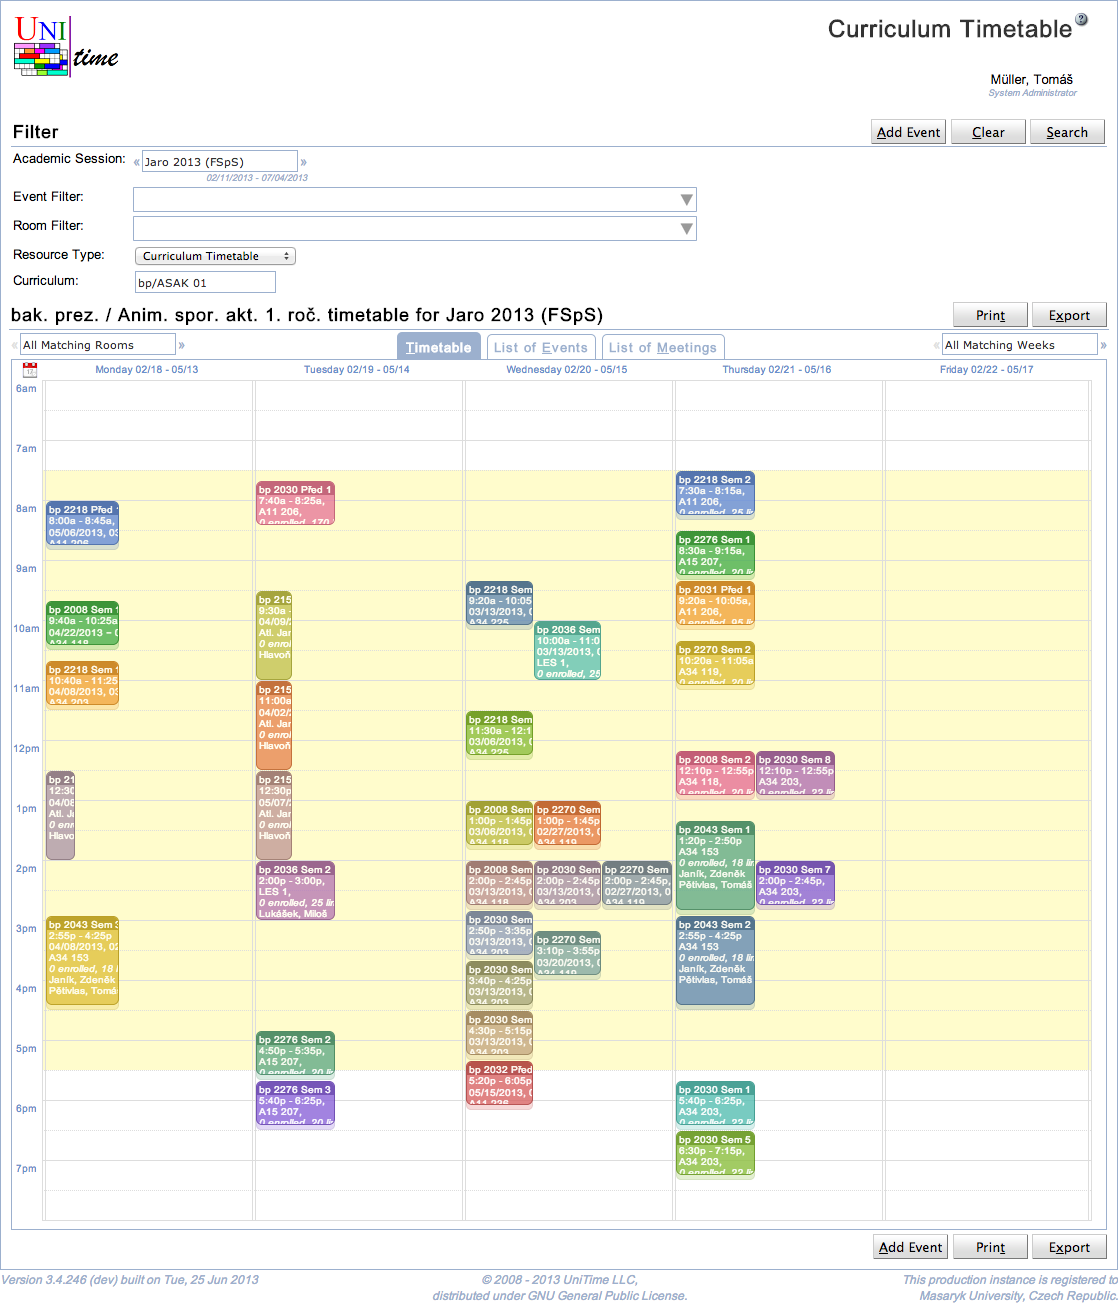Expand the Room Filter dropdown arrow
Image resolution: width=1118 pixels, height=1305 pixels.
click(686, 229)
